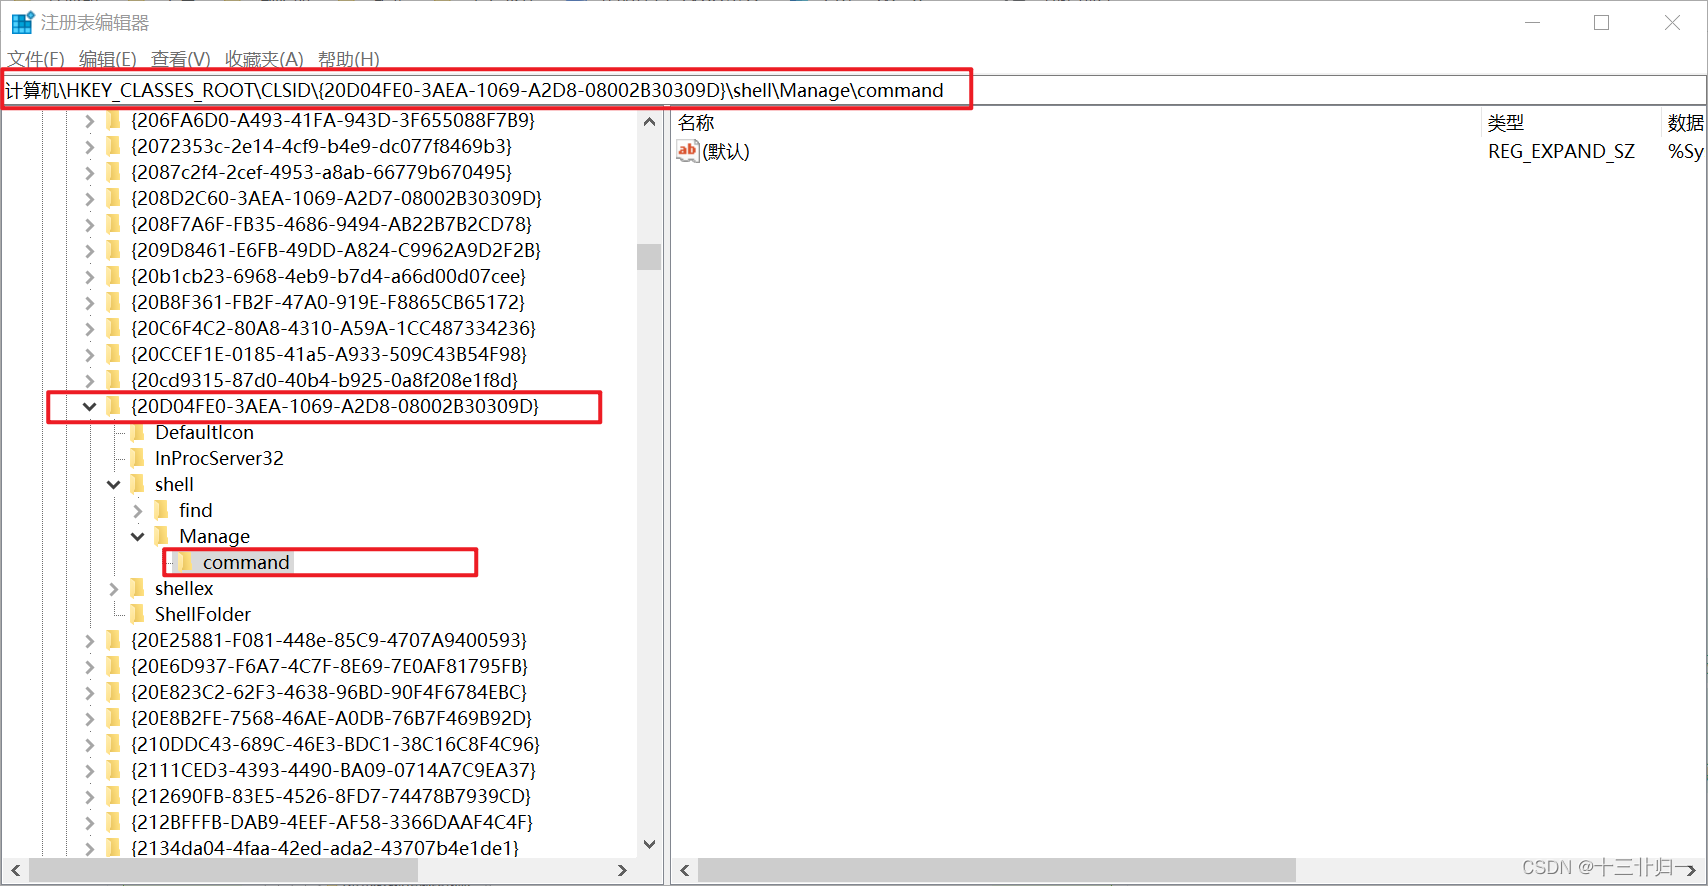1708x886 pixels.
Task: Expand the shellex subkey
Action: coord(113,588)
